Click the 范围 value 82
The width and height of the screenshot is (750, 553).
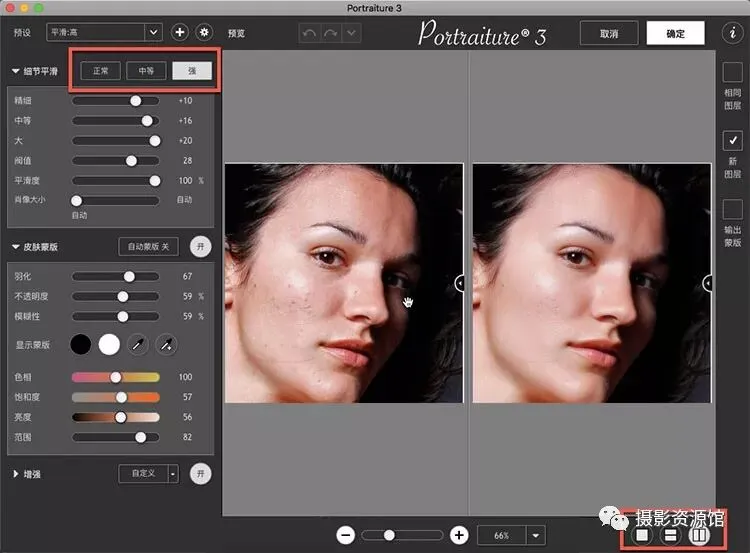pyautogui.click(x=188, y=437)
